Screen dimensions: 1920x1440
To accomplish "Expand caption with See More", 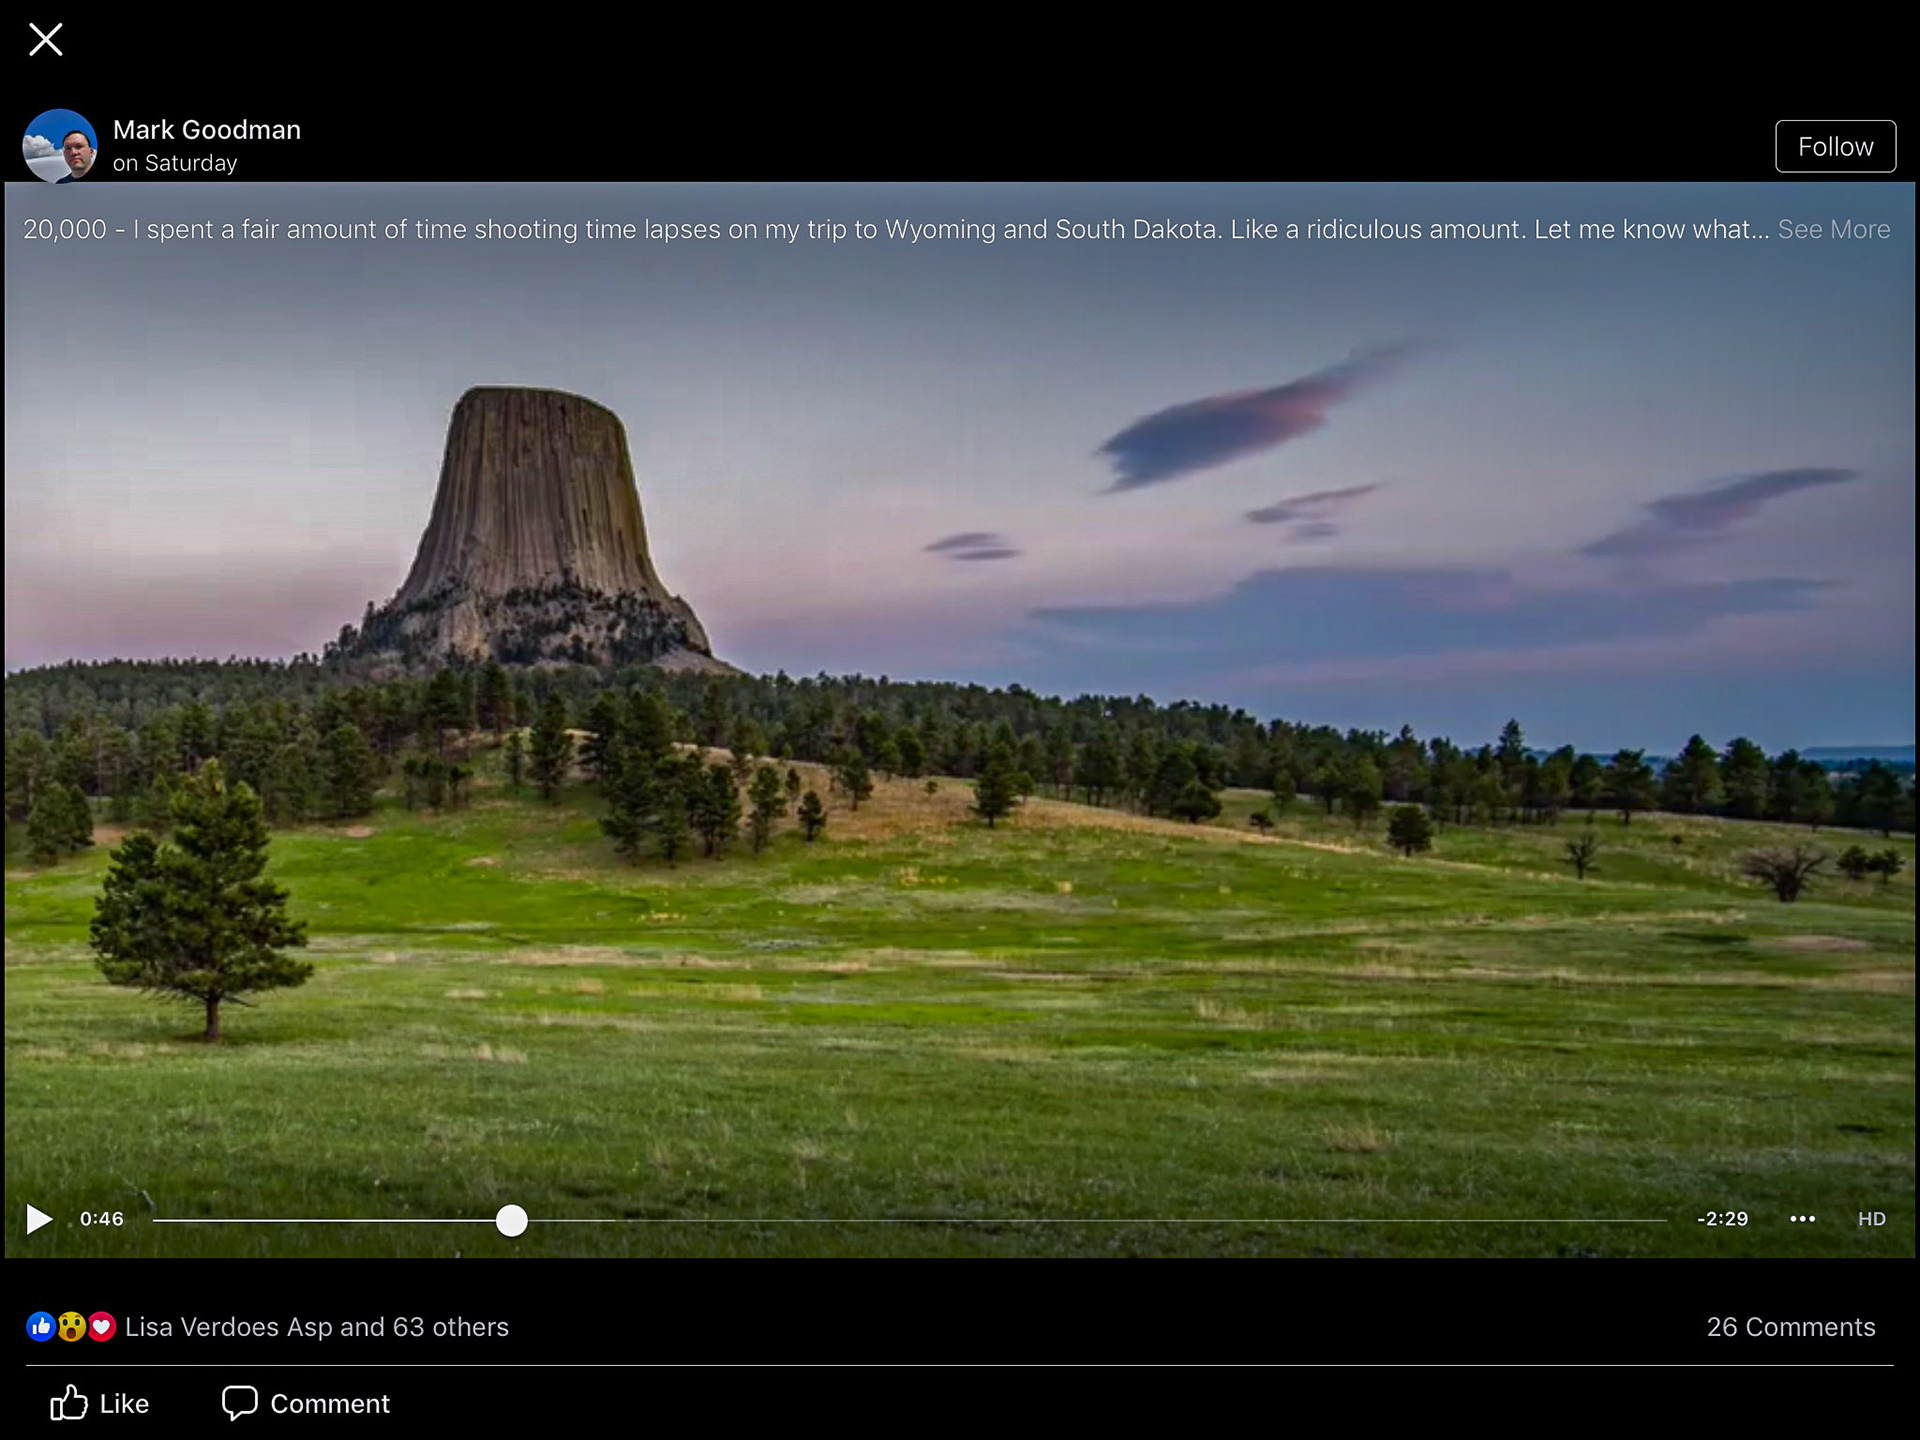I will click(x=1833, y=230).
